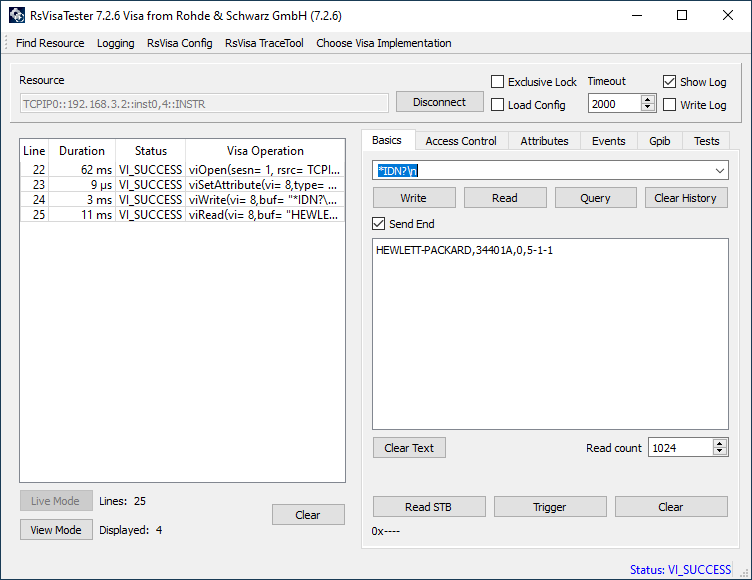
Task: Click the RsVisaTester app icon in title bar
Action: pos(17,15)
